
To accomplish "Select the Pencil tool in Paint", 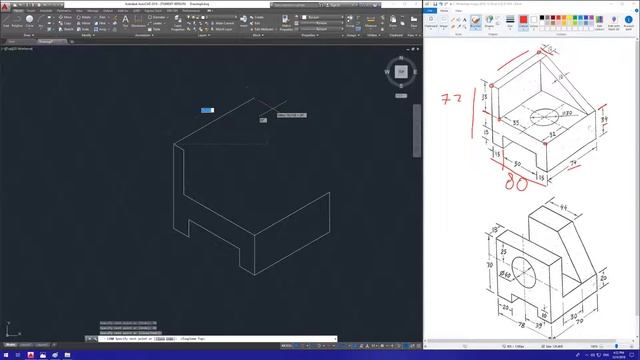I will [x=453, y=20].
